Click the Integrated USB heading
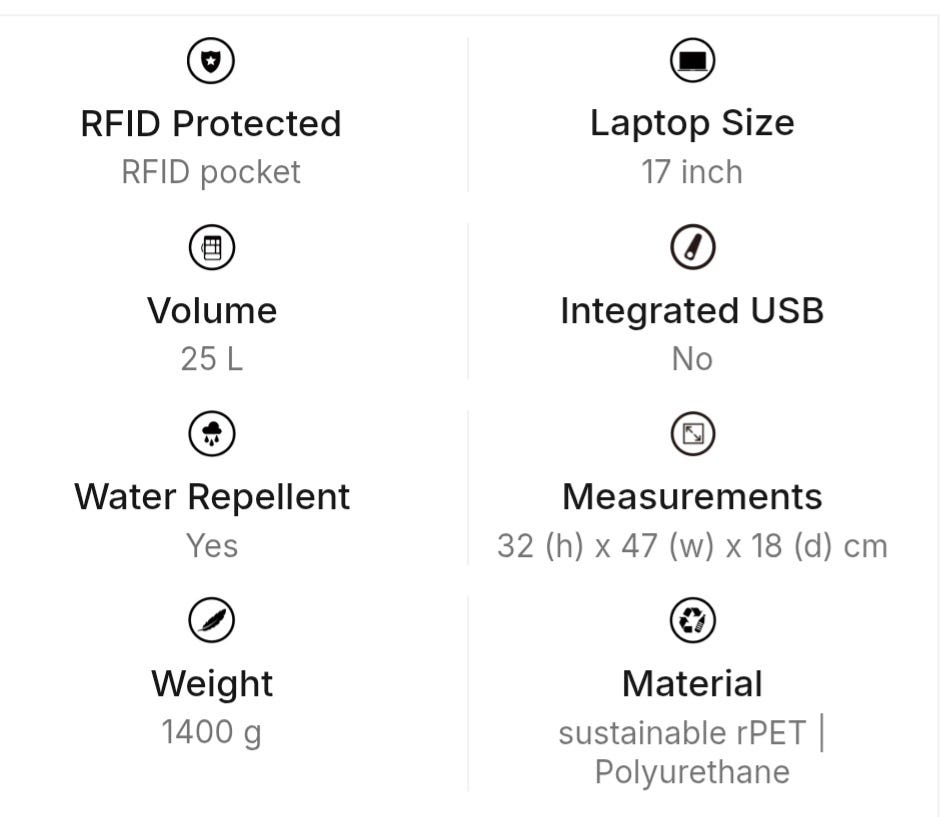 pos(692,310)
